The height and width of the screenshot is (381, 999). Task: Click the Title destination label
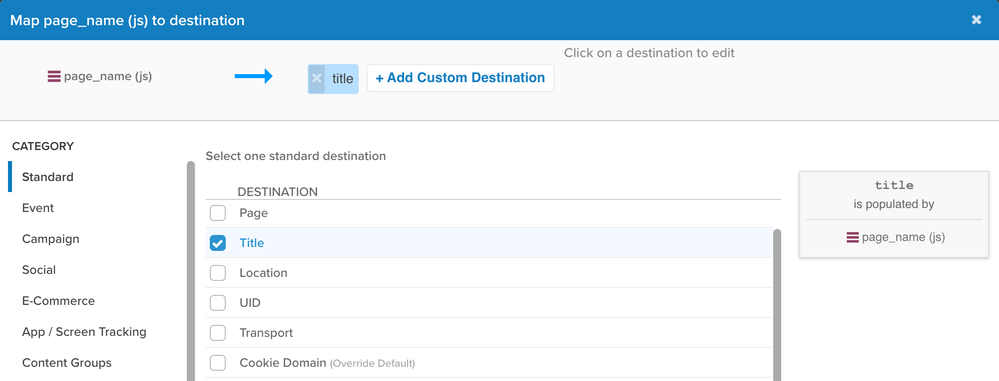[x=252, y=243]
